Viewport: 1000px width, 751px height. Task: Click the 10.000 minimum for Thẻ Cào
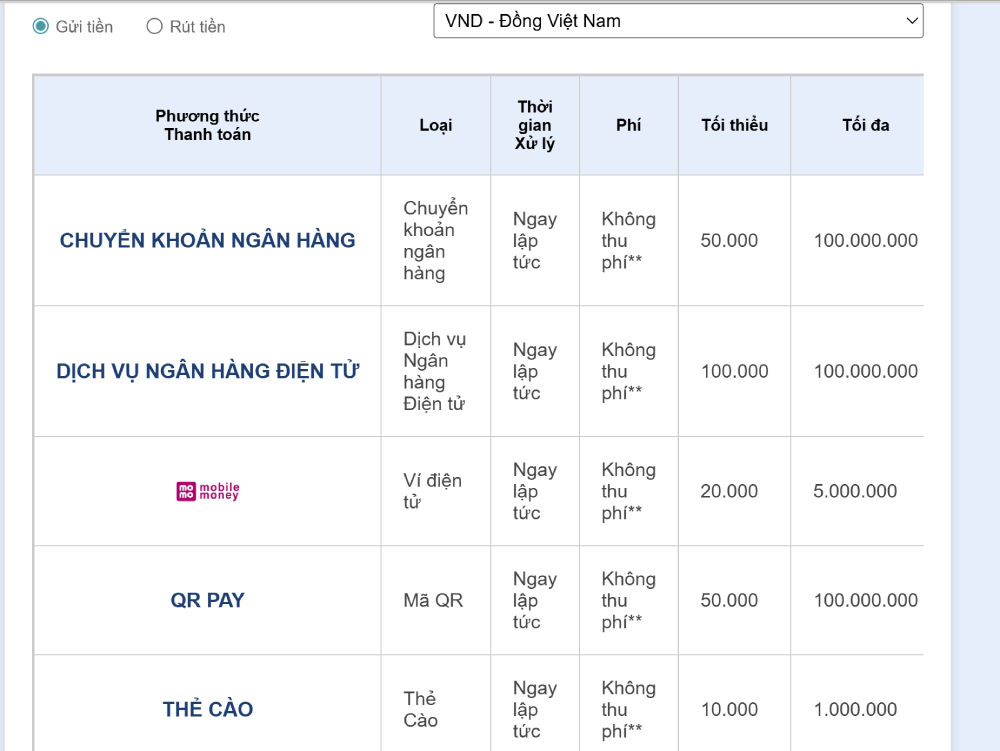[x=729, y=709]
